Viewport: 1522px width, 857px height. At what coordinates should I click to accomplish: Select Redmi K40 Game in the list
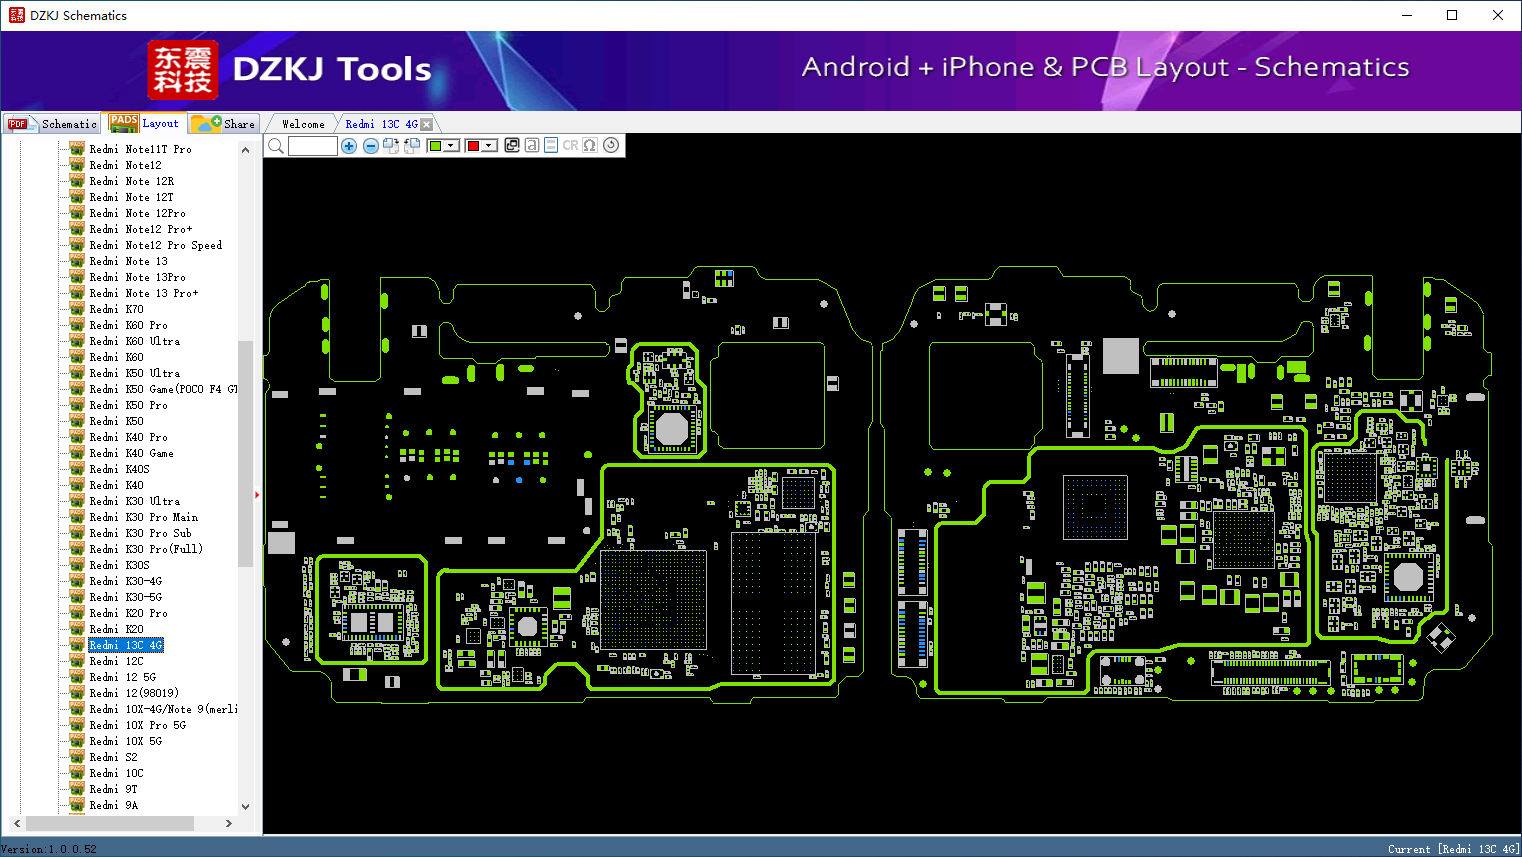[131, 453]
